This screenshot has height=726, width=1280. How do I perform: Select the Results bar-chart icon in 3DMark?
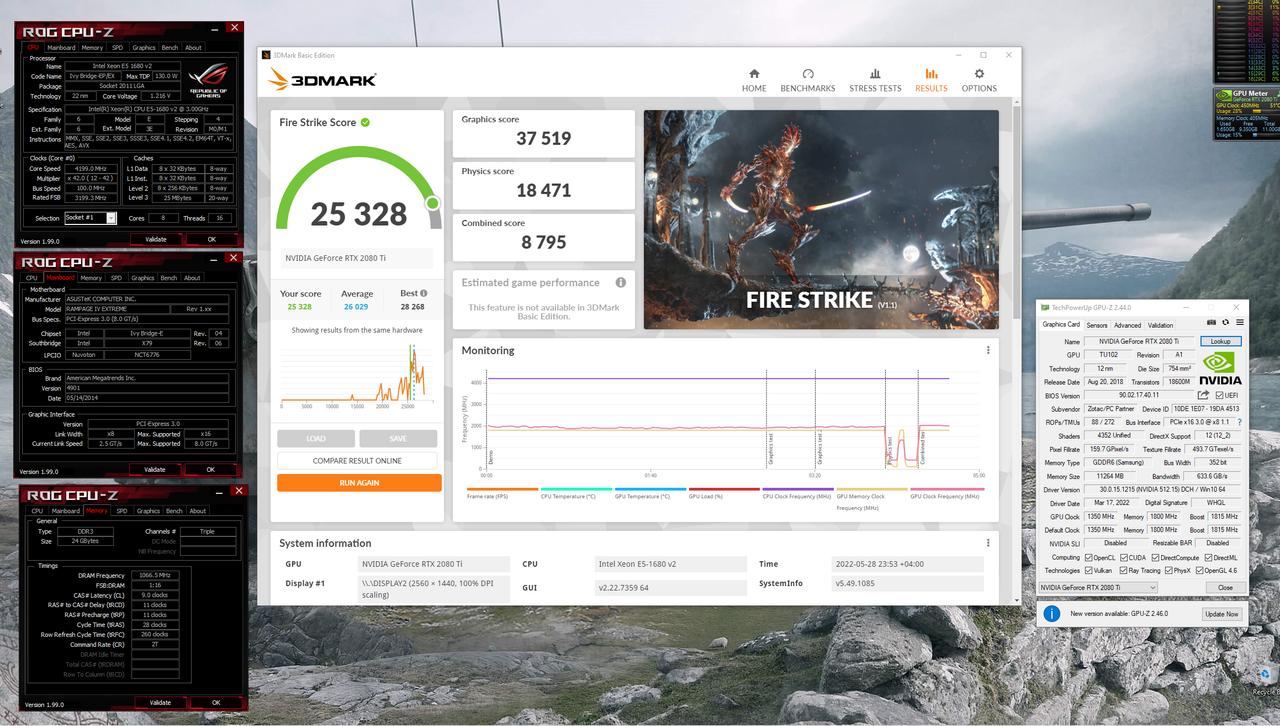[x=931, y=74]
